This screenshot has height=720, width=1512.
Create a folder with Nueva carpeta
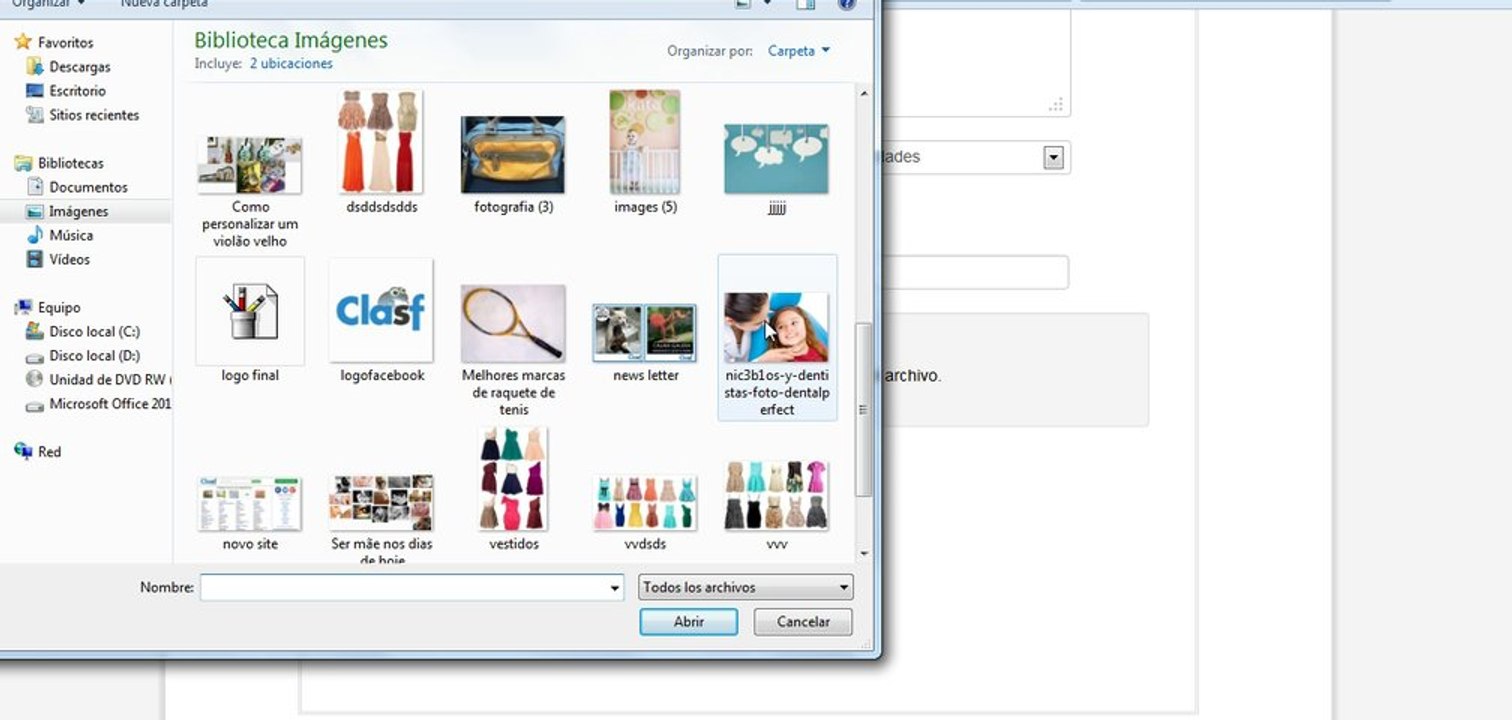pyautogui.click(x=164, y=4)
